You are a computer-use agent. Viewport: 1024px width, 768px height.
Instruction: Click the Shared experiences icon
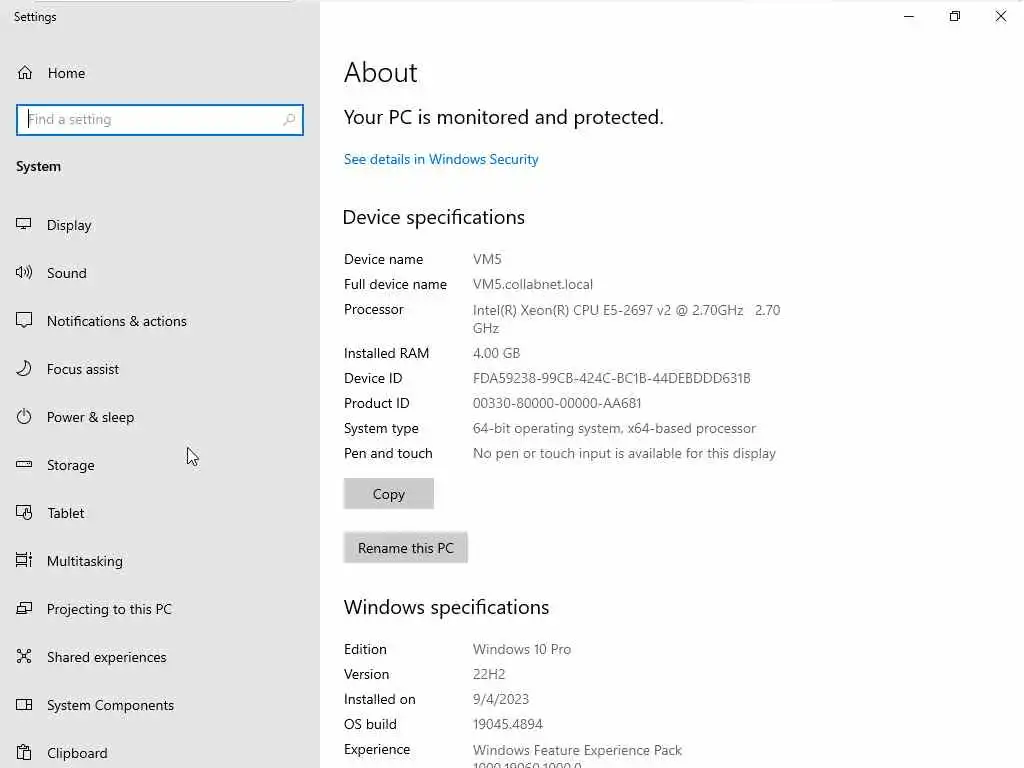point(24,656)
